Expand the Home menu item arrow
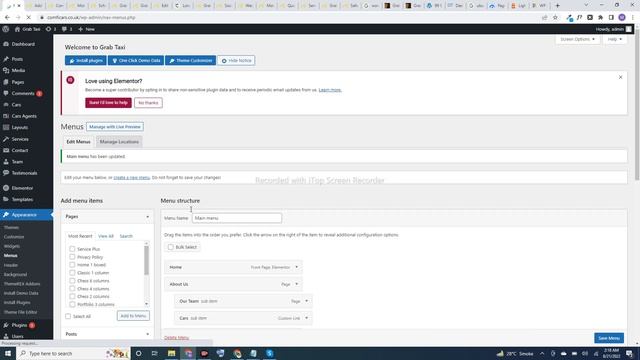 (x=297, y=267)
